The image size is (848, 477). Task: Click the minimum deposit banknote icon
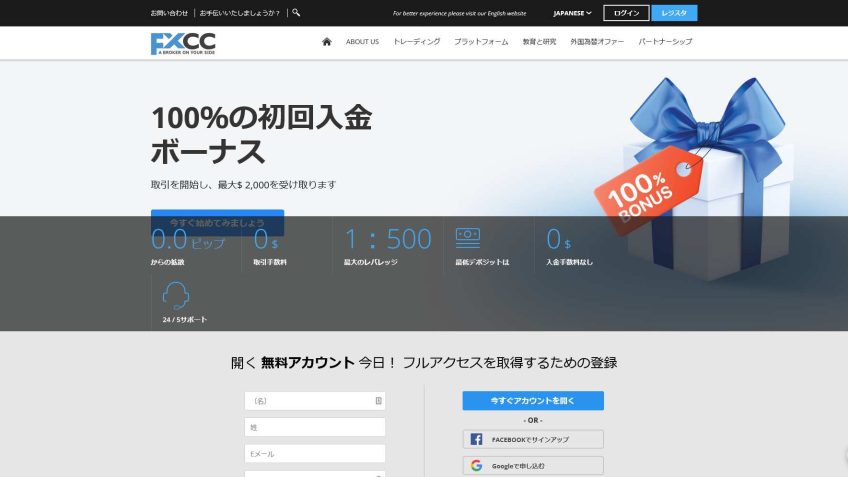click(x=468, y=238)
